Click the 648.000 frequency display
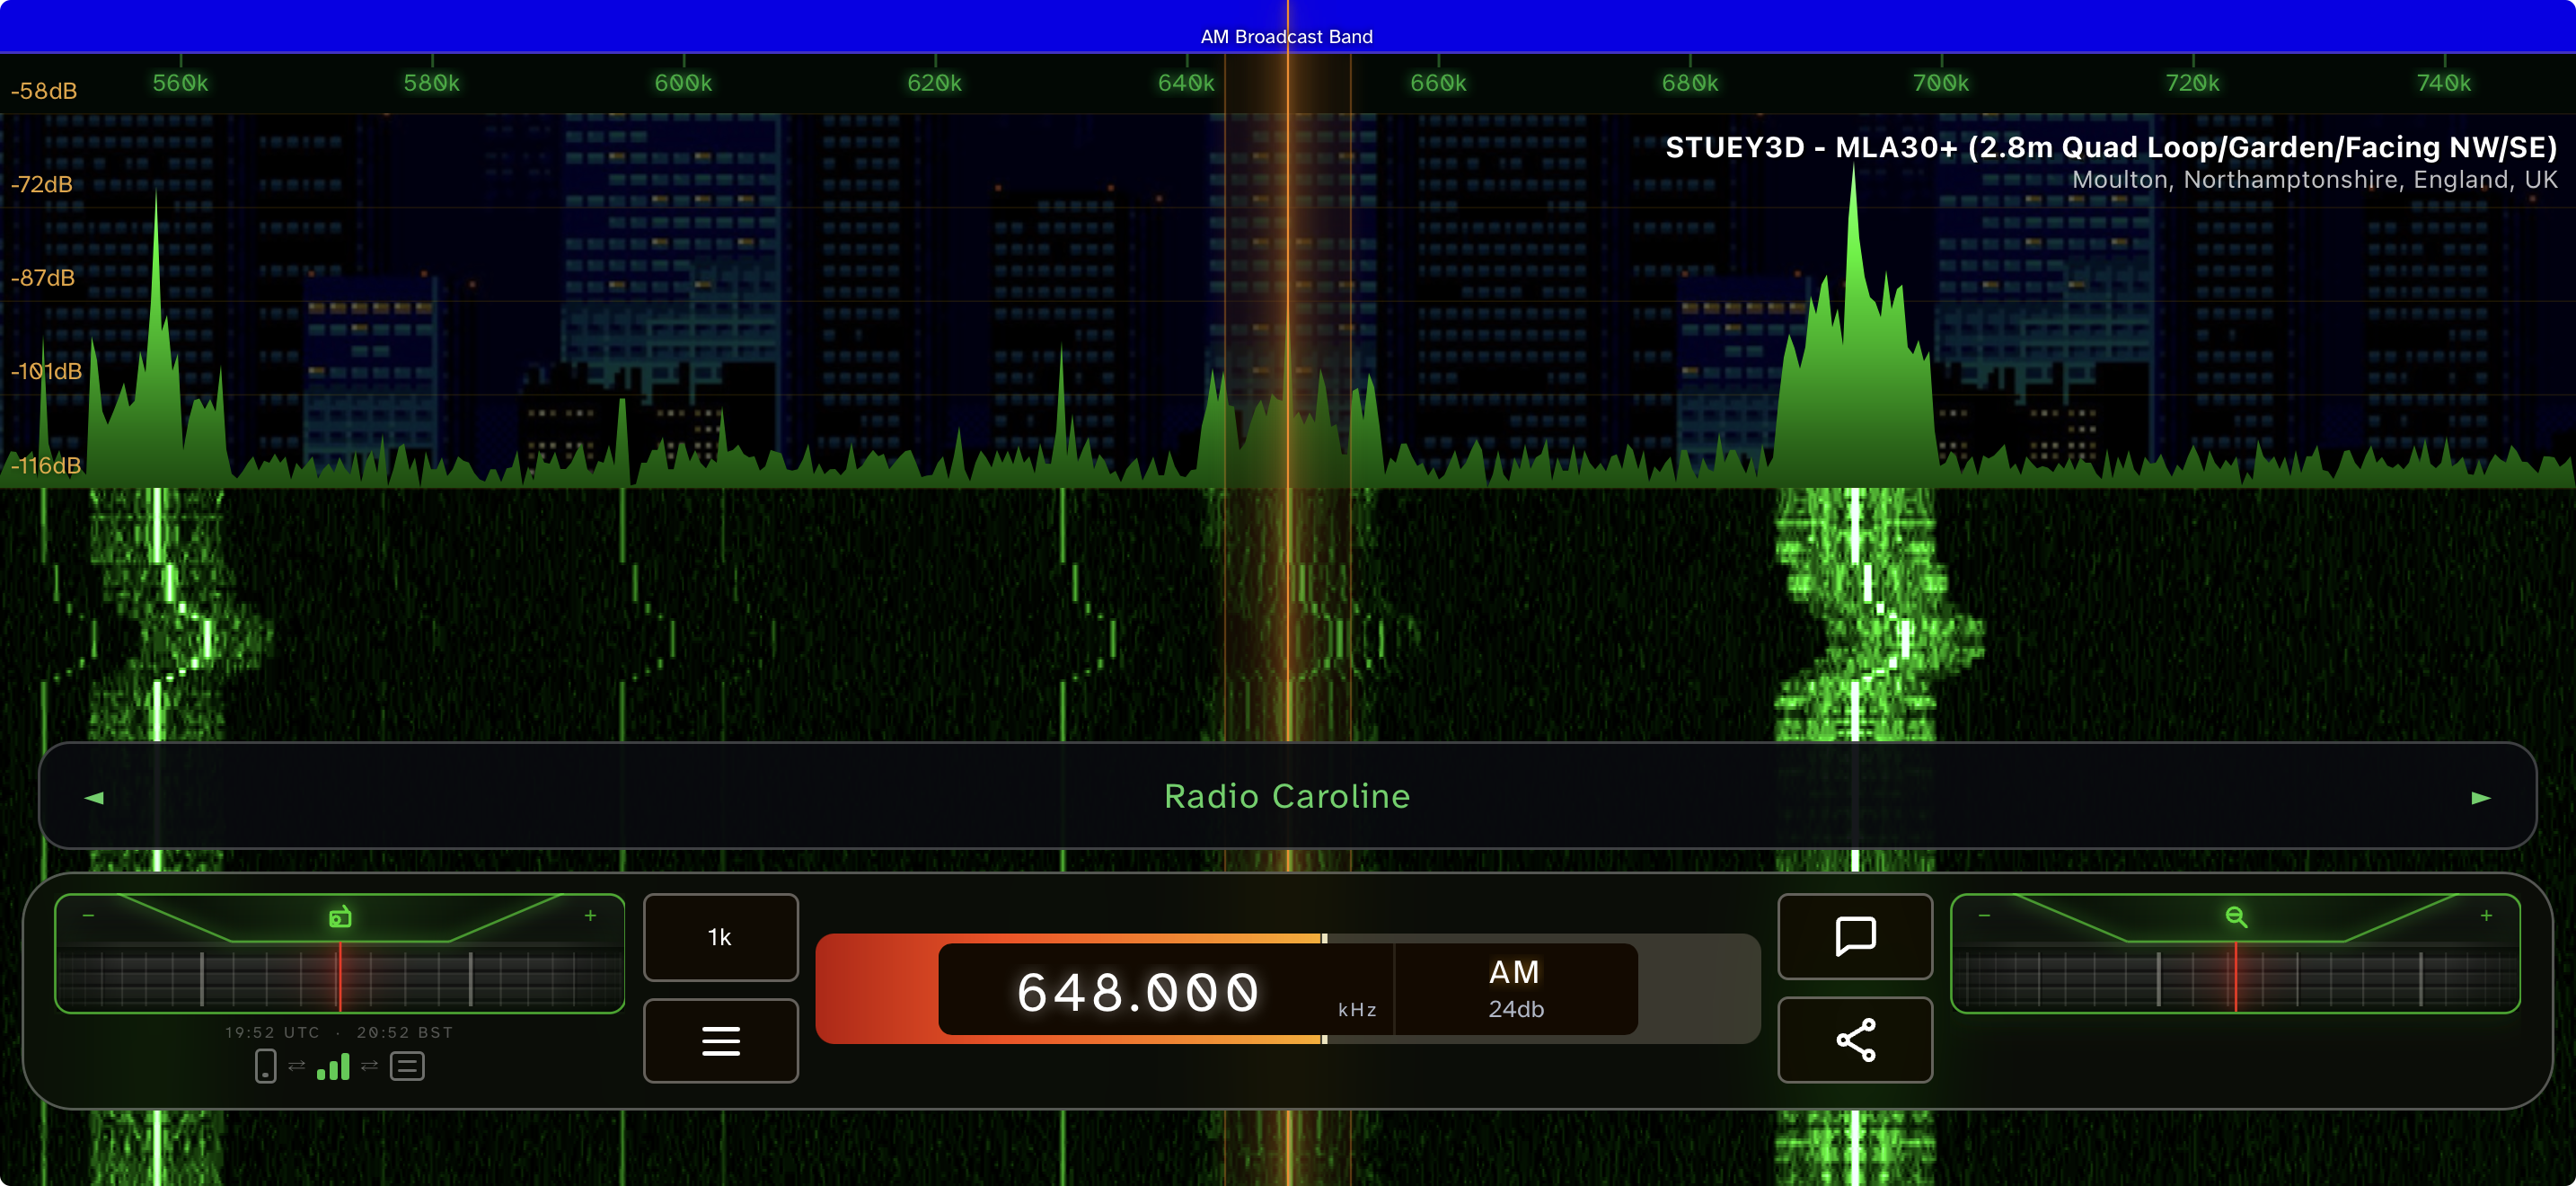The height and width of the screenshot is (1186, 2576). 1138,992
